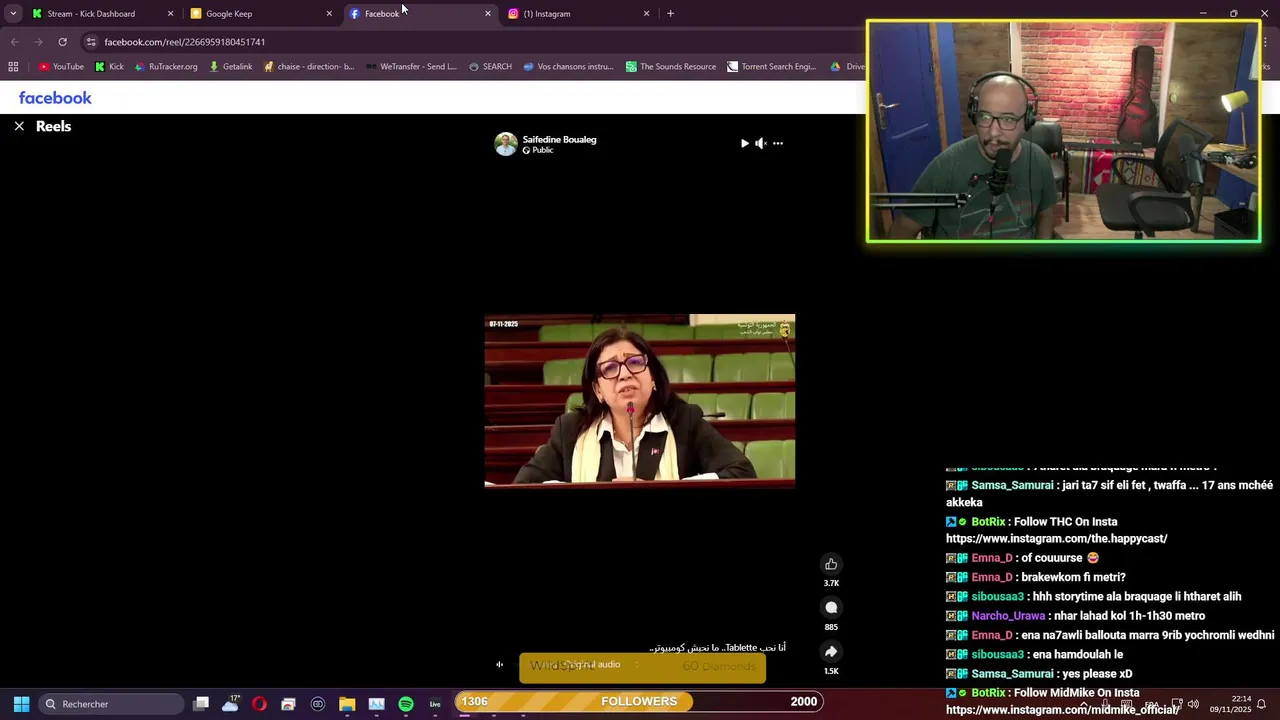Image resolution: width=1280 pixels, height=720 pixels.
Task: Open Spotify from the taskbar
Action: pyautogui.click(x=406, y=704)
